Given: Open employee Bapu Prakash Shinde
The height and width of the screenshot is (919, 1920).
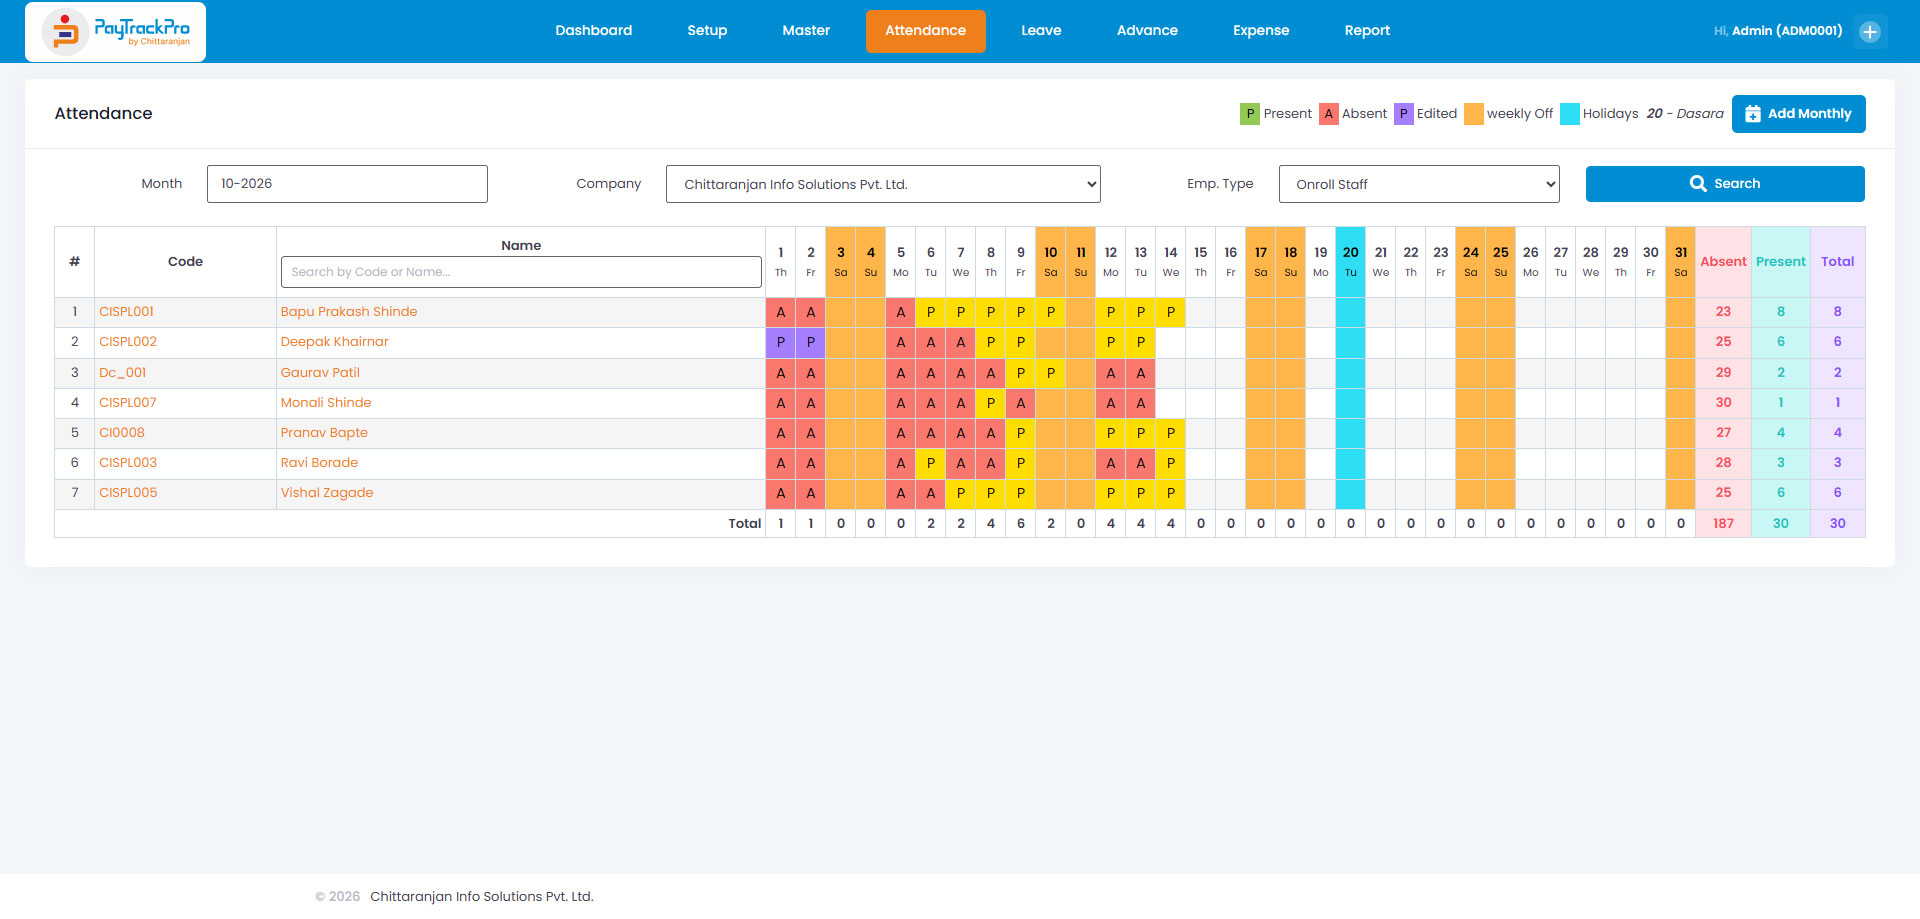Looking at the screenshot, I should [x=349, y=312].
